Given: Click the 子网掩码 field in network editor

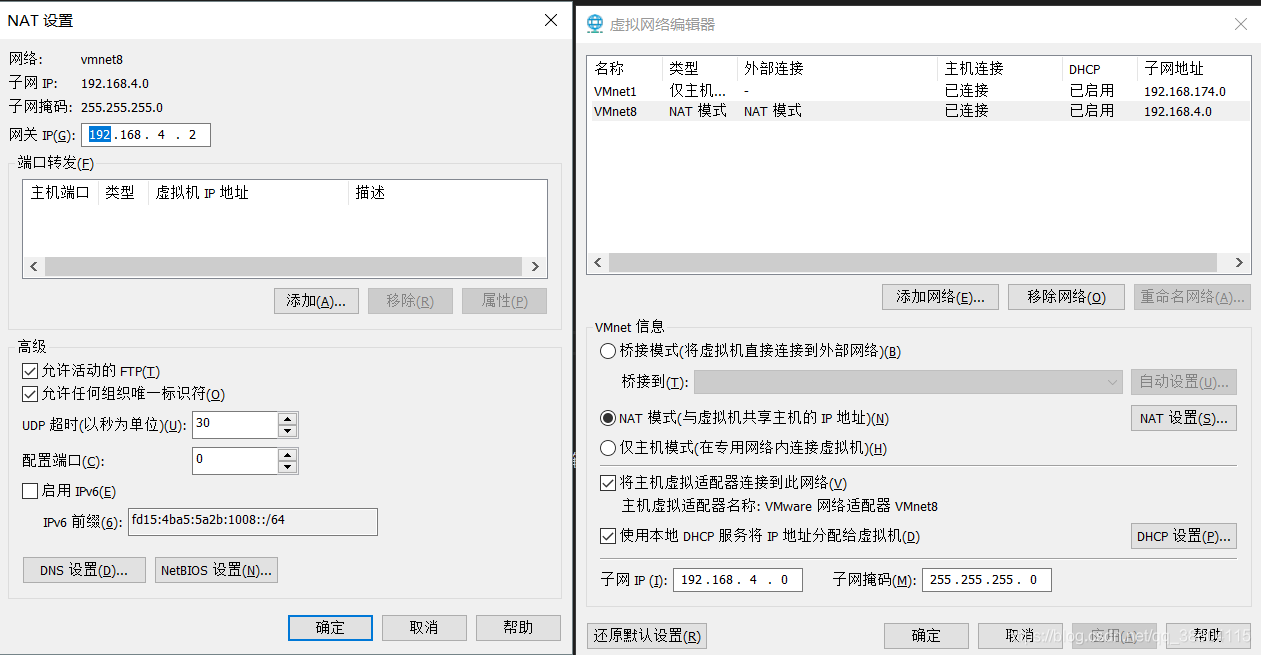Looking at the screenshot, I should pos(987,580).
